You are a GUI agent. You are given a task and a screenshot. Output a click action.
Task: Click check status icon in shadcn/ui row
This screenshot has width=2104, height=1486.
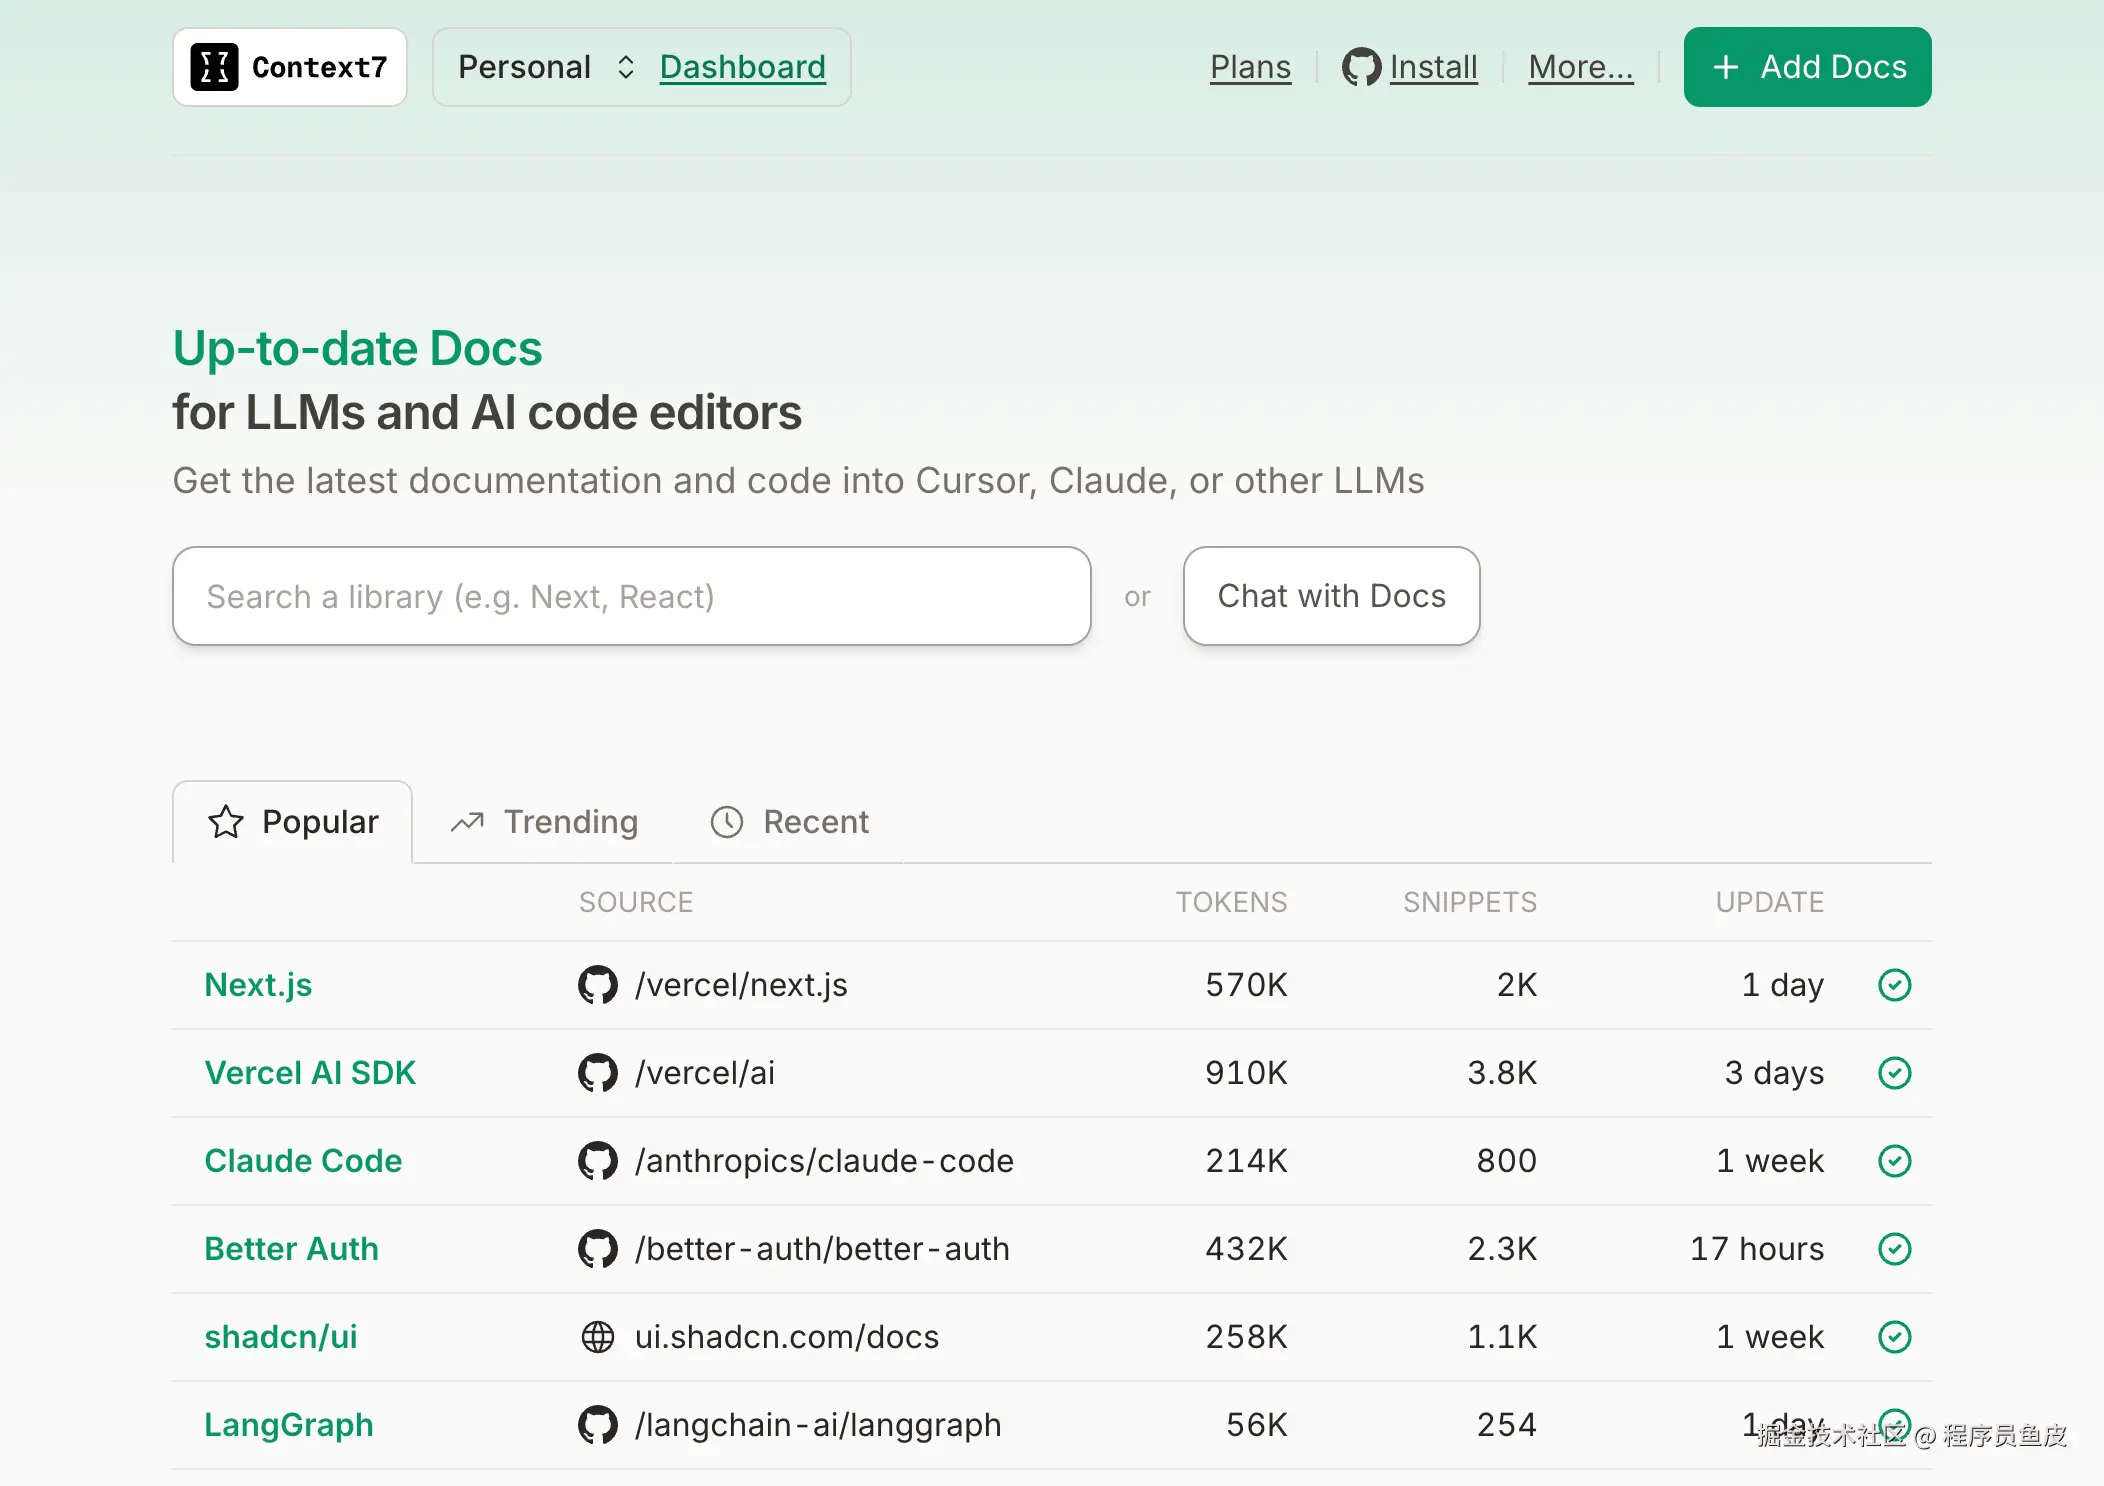click(1894, 1337)
